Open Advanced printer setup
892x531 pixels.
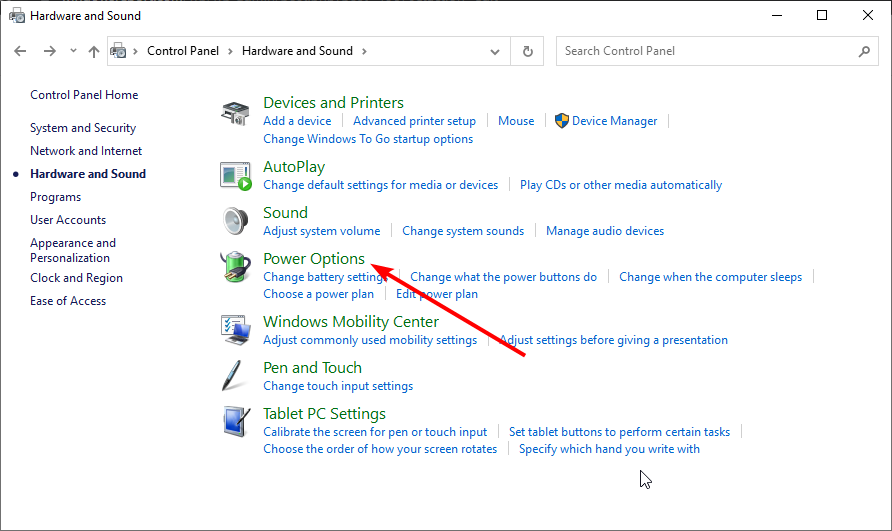(x=414, y=121)
